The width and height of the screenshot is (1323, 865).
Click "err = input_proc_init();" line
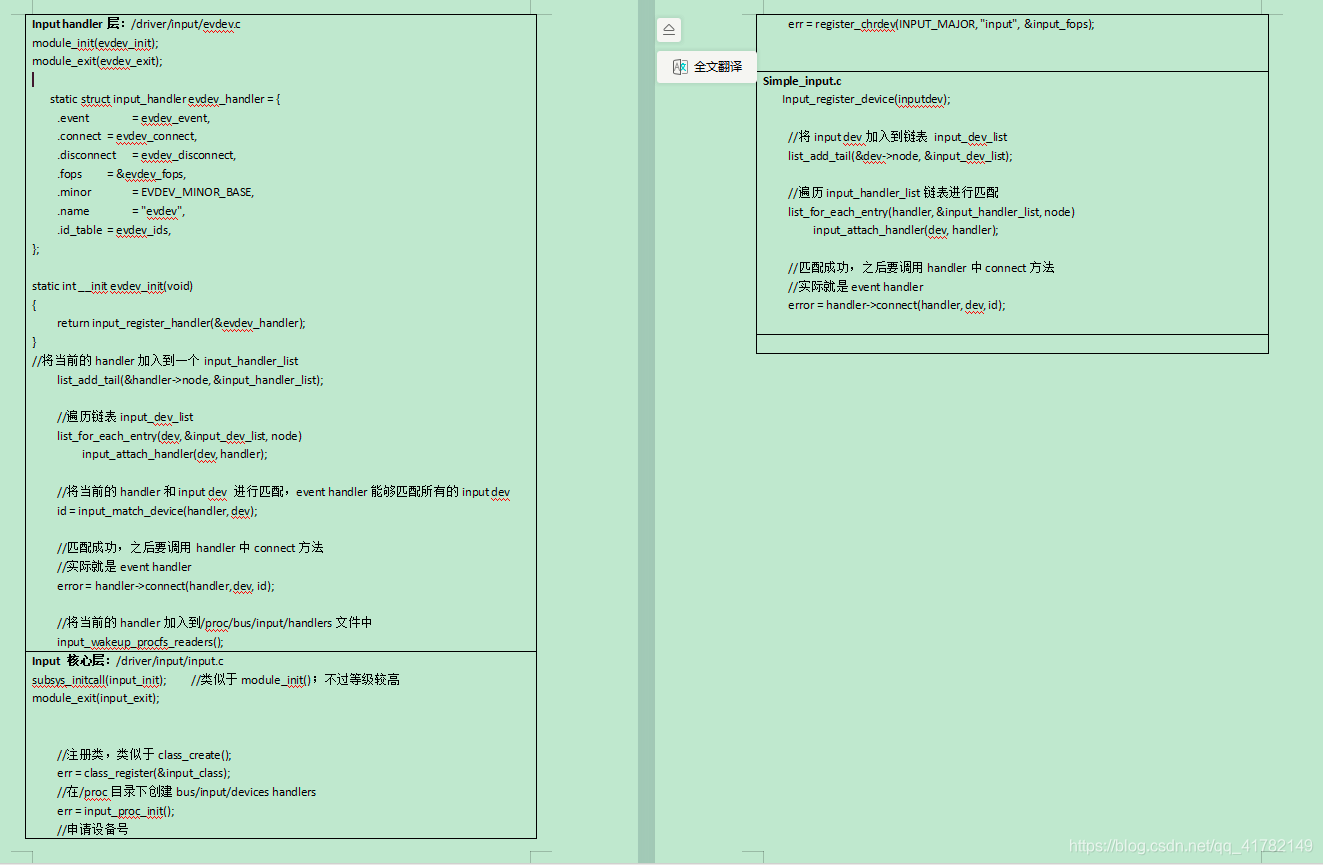pyautogui.click(x=116, y=811)
